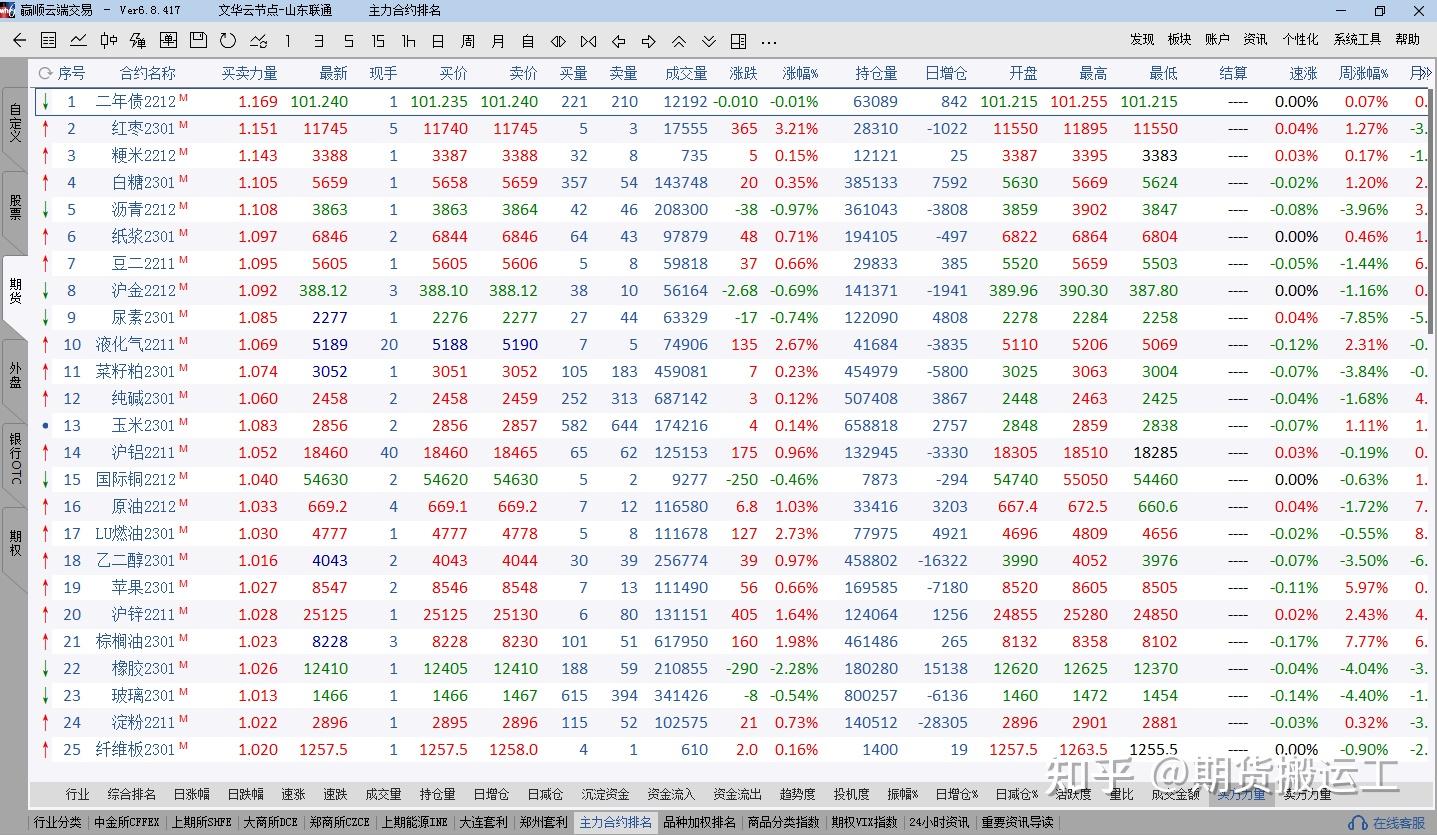
Task: Select the 1h period button
Action: pos(408,41)
